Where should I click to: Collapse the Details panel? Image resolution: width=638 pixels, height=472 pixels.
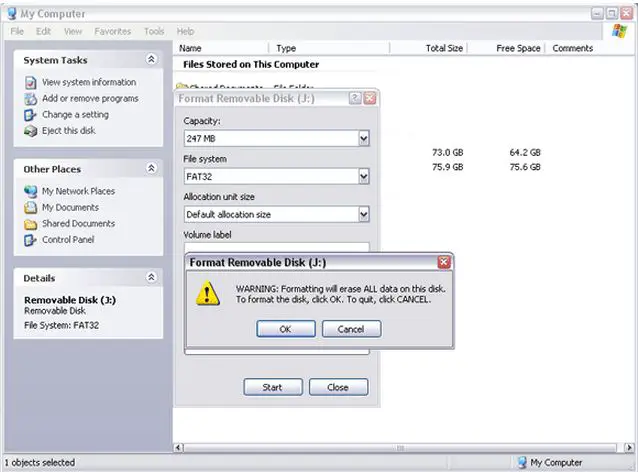(151, 278)
